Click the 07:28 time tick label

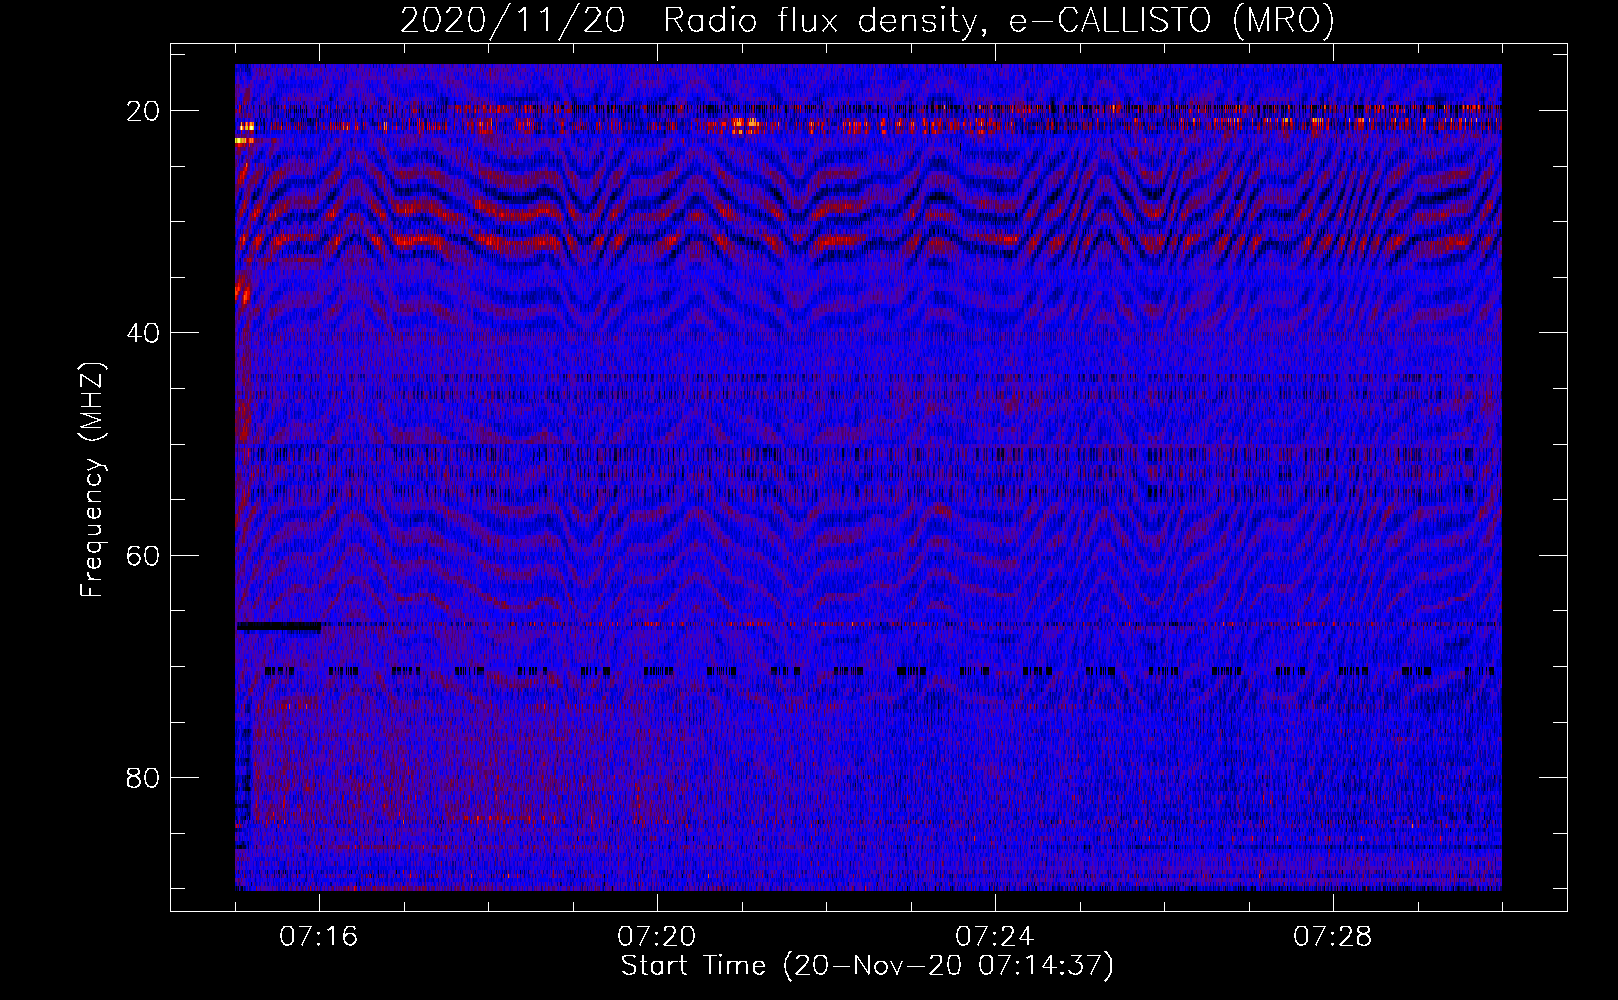click(1333, 937)
